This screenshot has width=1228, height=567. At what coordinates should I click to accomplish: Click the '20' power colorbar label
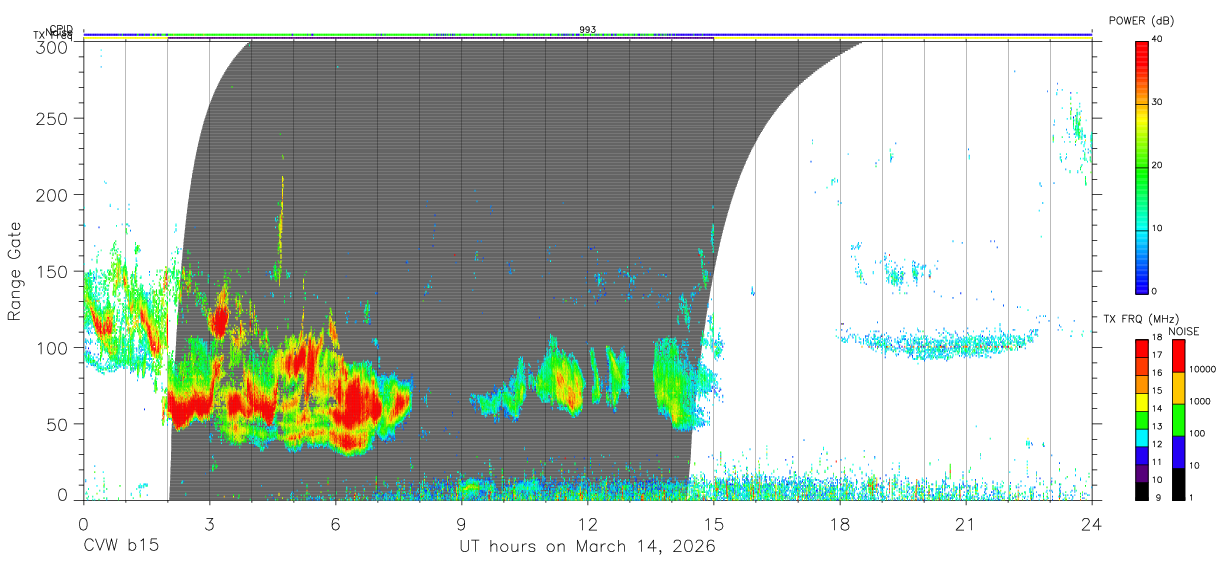coord(1158,165)
